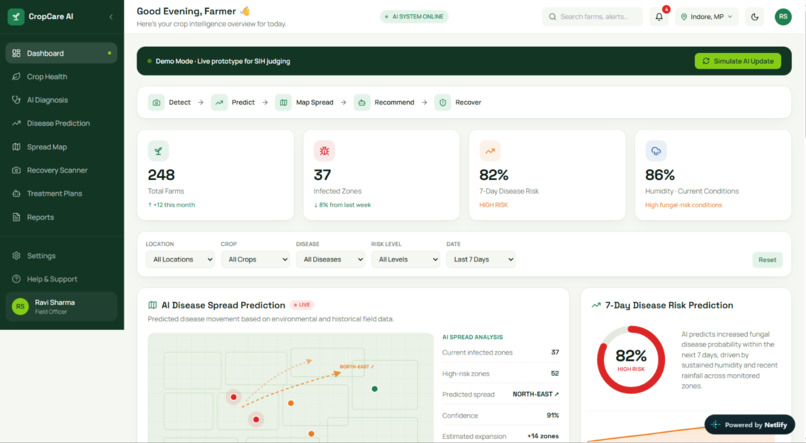The width and height of the screenshot is (806, 443).
Task: Open the All Locations dropdown
Action: (180, 260)
